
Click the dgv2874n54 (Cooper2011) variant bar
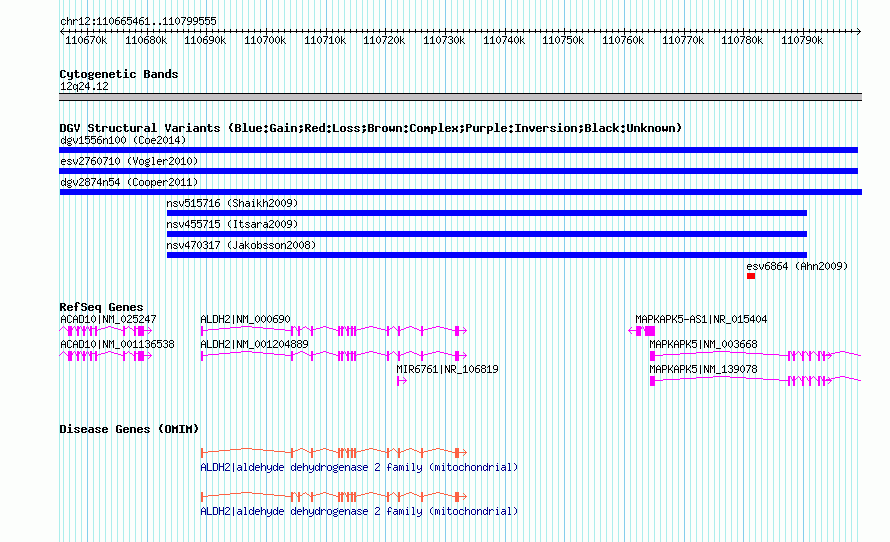pos(461,192)
